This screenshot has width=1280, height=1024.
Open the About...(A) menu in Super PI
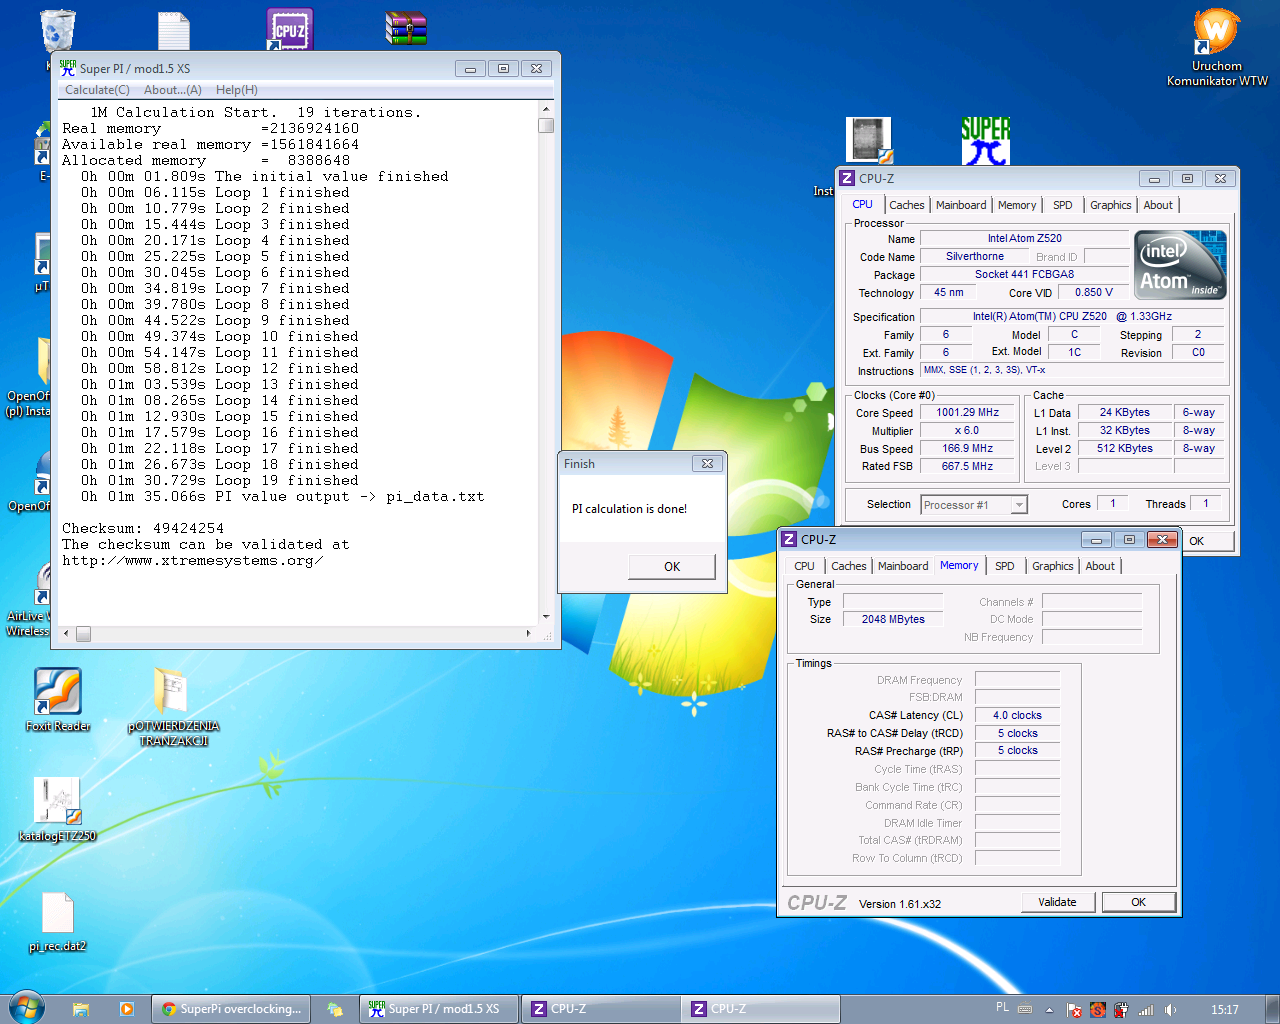pos(172,90)
